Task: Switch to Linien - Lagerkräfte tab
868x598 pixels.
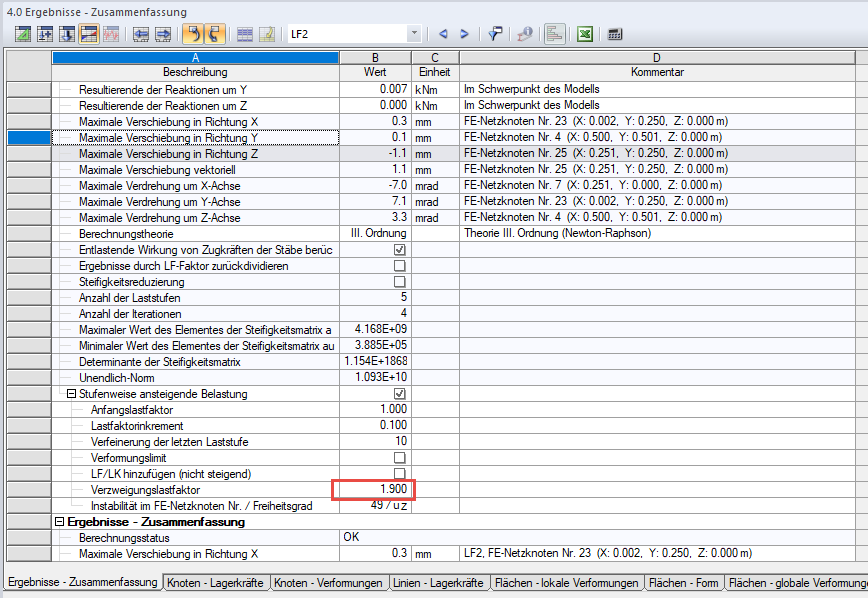Action: coord(438,582)
